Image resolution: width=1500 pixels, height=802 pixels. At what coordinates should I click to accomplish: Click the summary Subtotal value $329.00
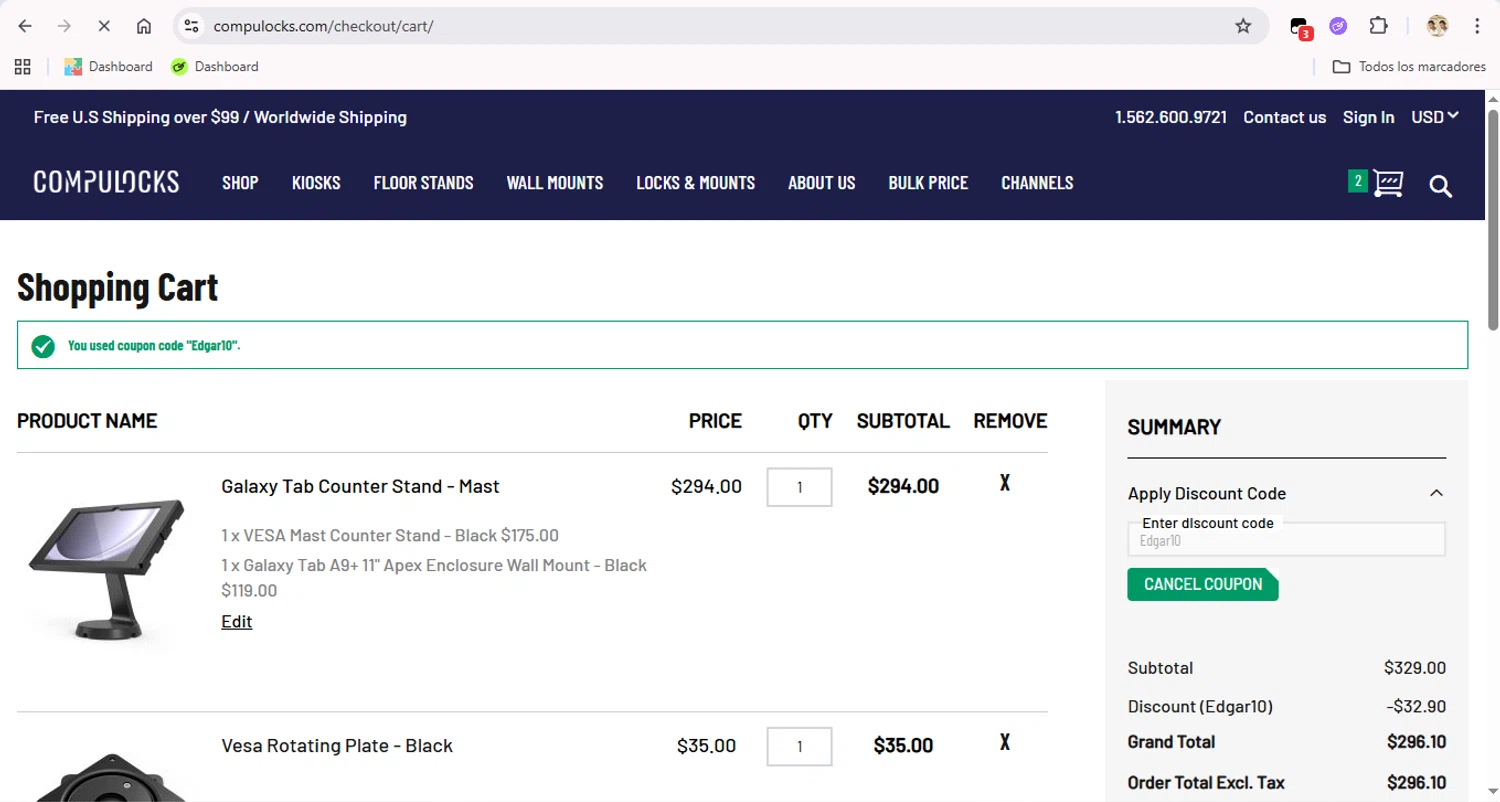[x=1415, y=667]
